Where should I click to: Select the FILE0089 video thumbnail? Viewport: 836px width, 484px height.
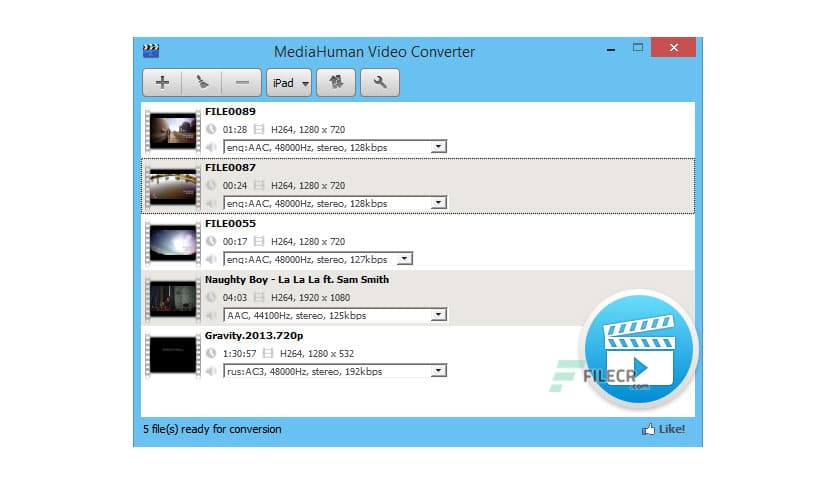coord(173,130)
